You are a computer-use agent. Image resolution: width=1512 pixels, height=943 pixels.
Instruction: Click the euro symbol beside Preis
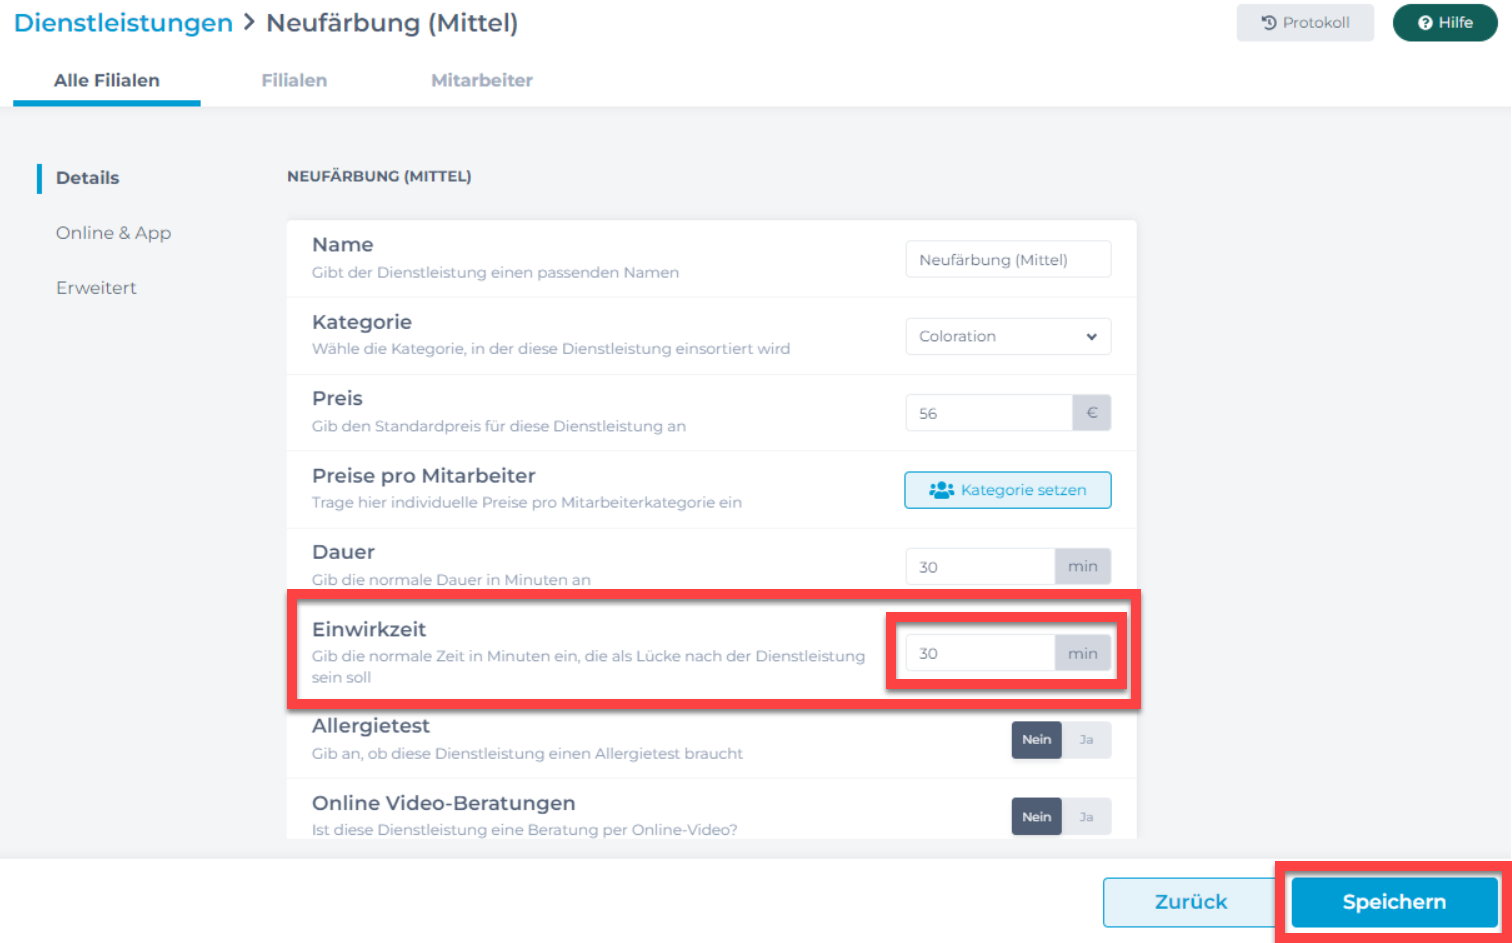pyautogui.click(x=1092, y=413)
